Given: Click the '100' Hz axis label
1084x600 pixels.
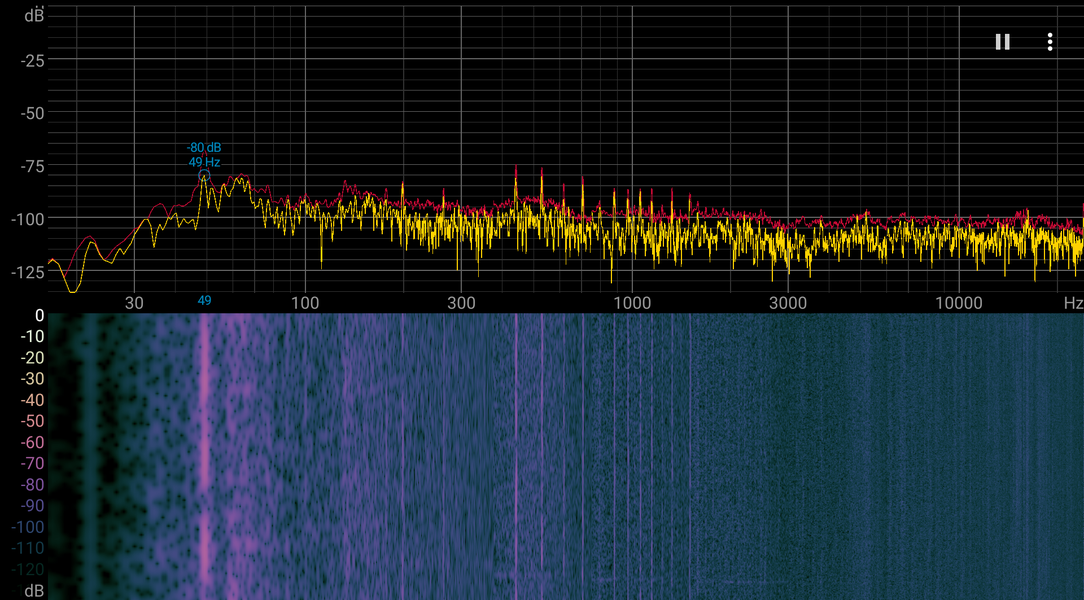Looking at the screenshot, I should click(305, 303).
